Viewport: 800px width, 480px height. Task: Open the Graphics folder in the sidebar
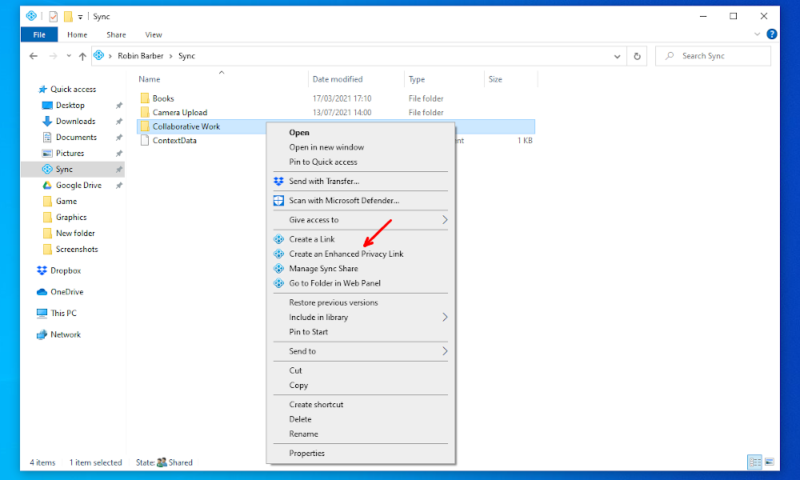[71, 217]
